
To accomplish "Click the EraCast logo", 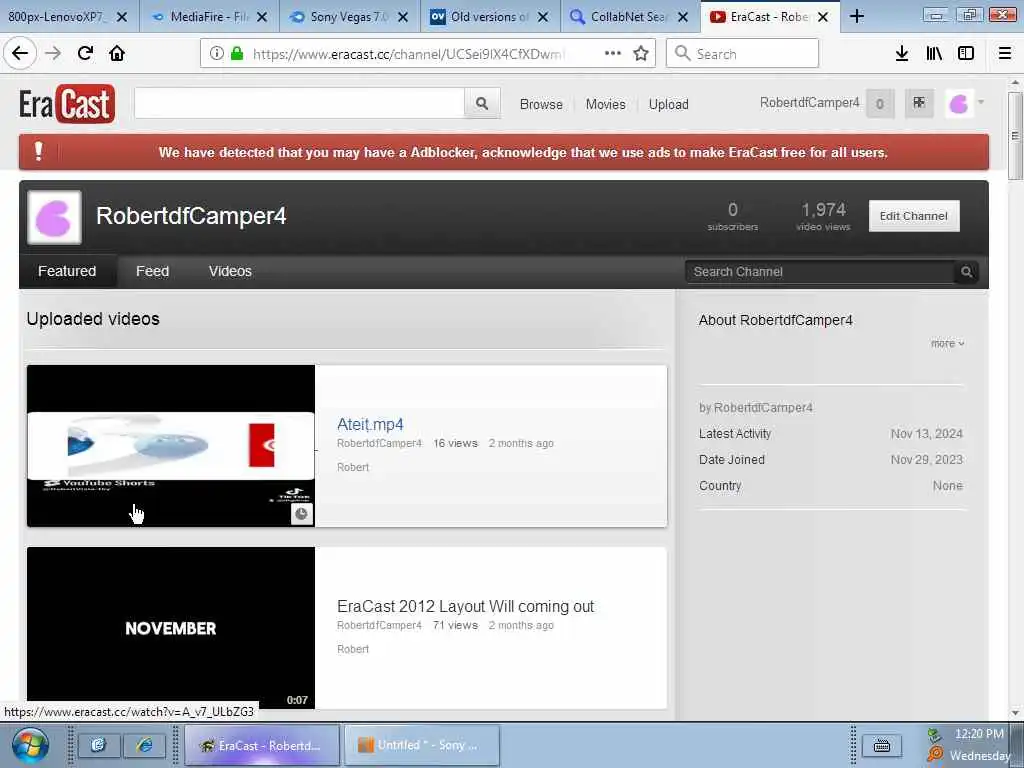I will [x=67, y=104].
